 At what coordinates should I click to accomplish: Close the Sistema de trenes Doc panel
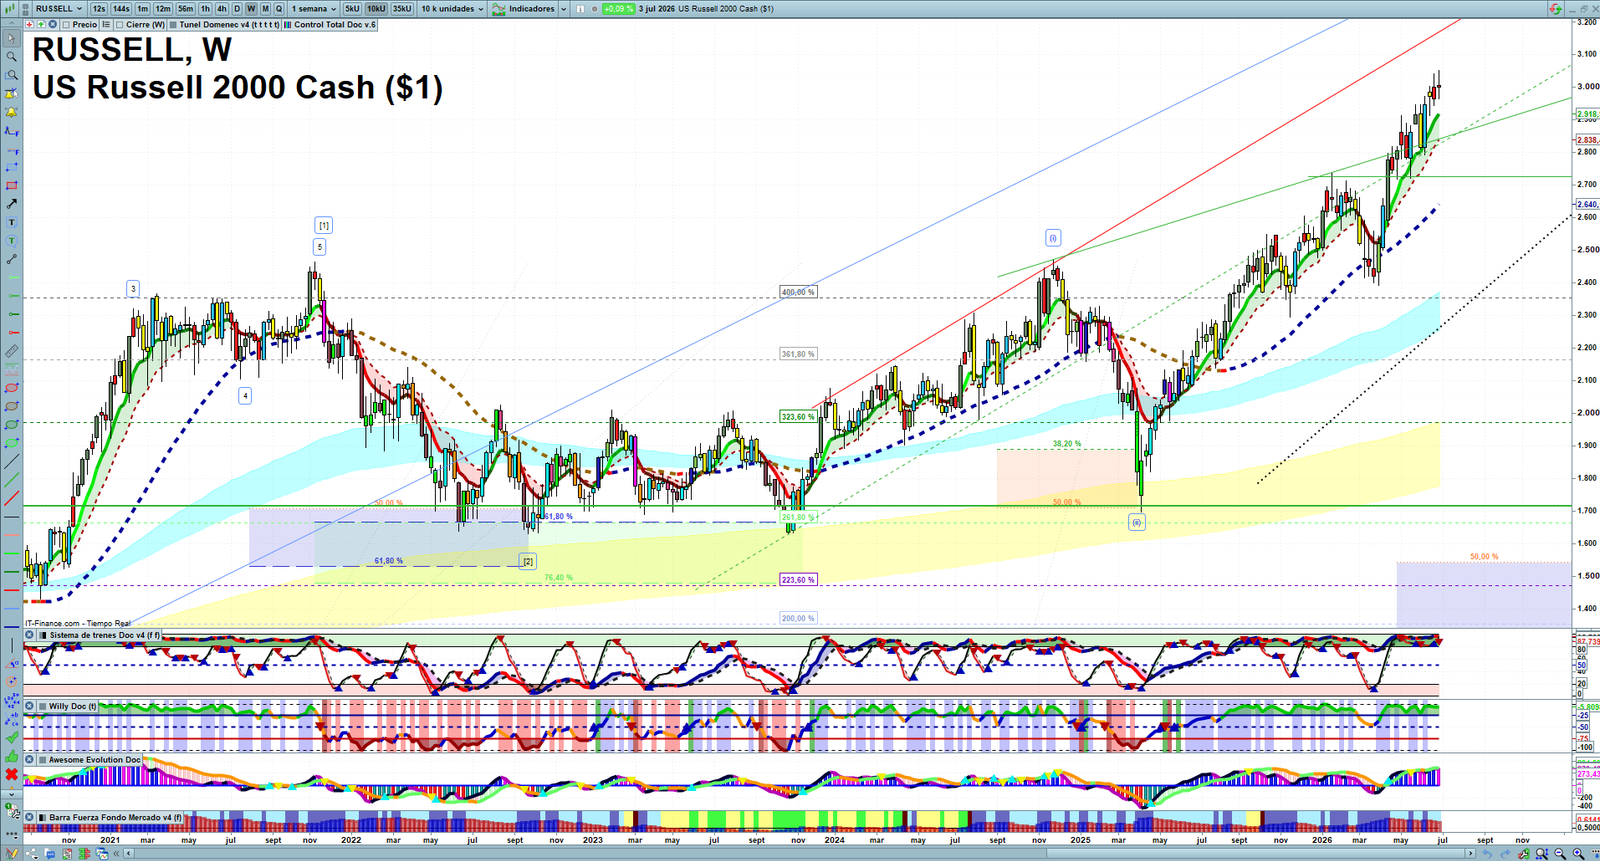pos(30,635)
